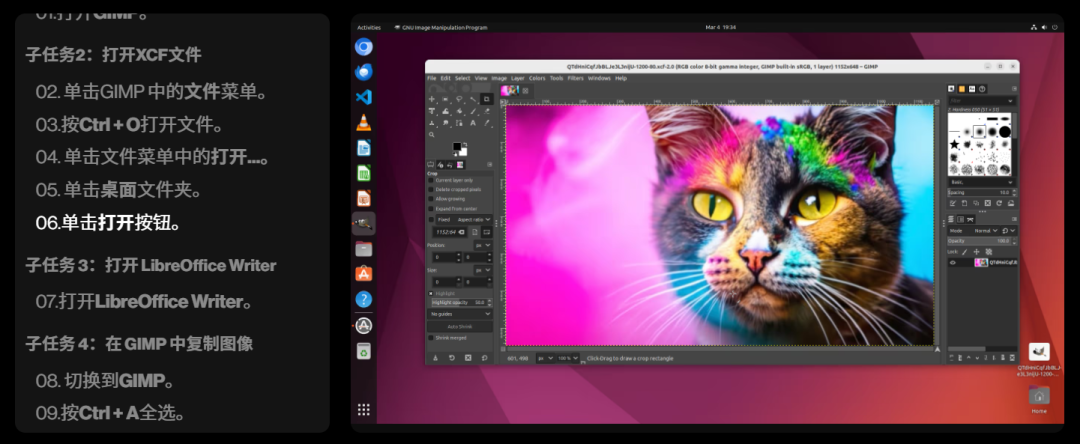Screen dimensions: 1080x444
Task: Click the Reset to default values icon
Action: [484, 358]
